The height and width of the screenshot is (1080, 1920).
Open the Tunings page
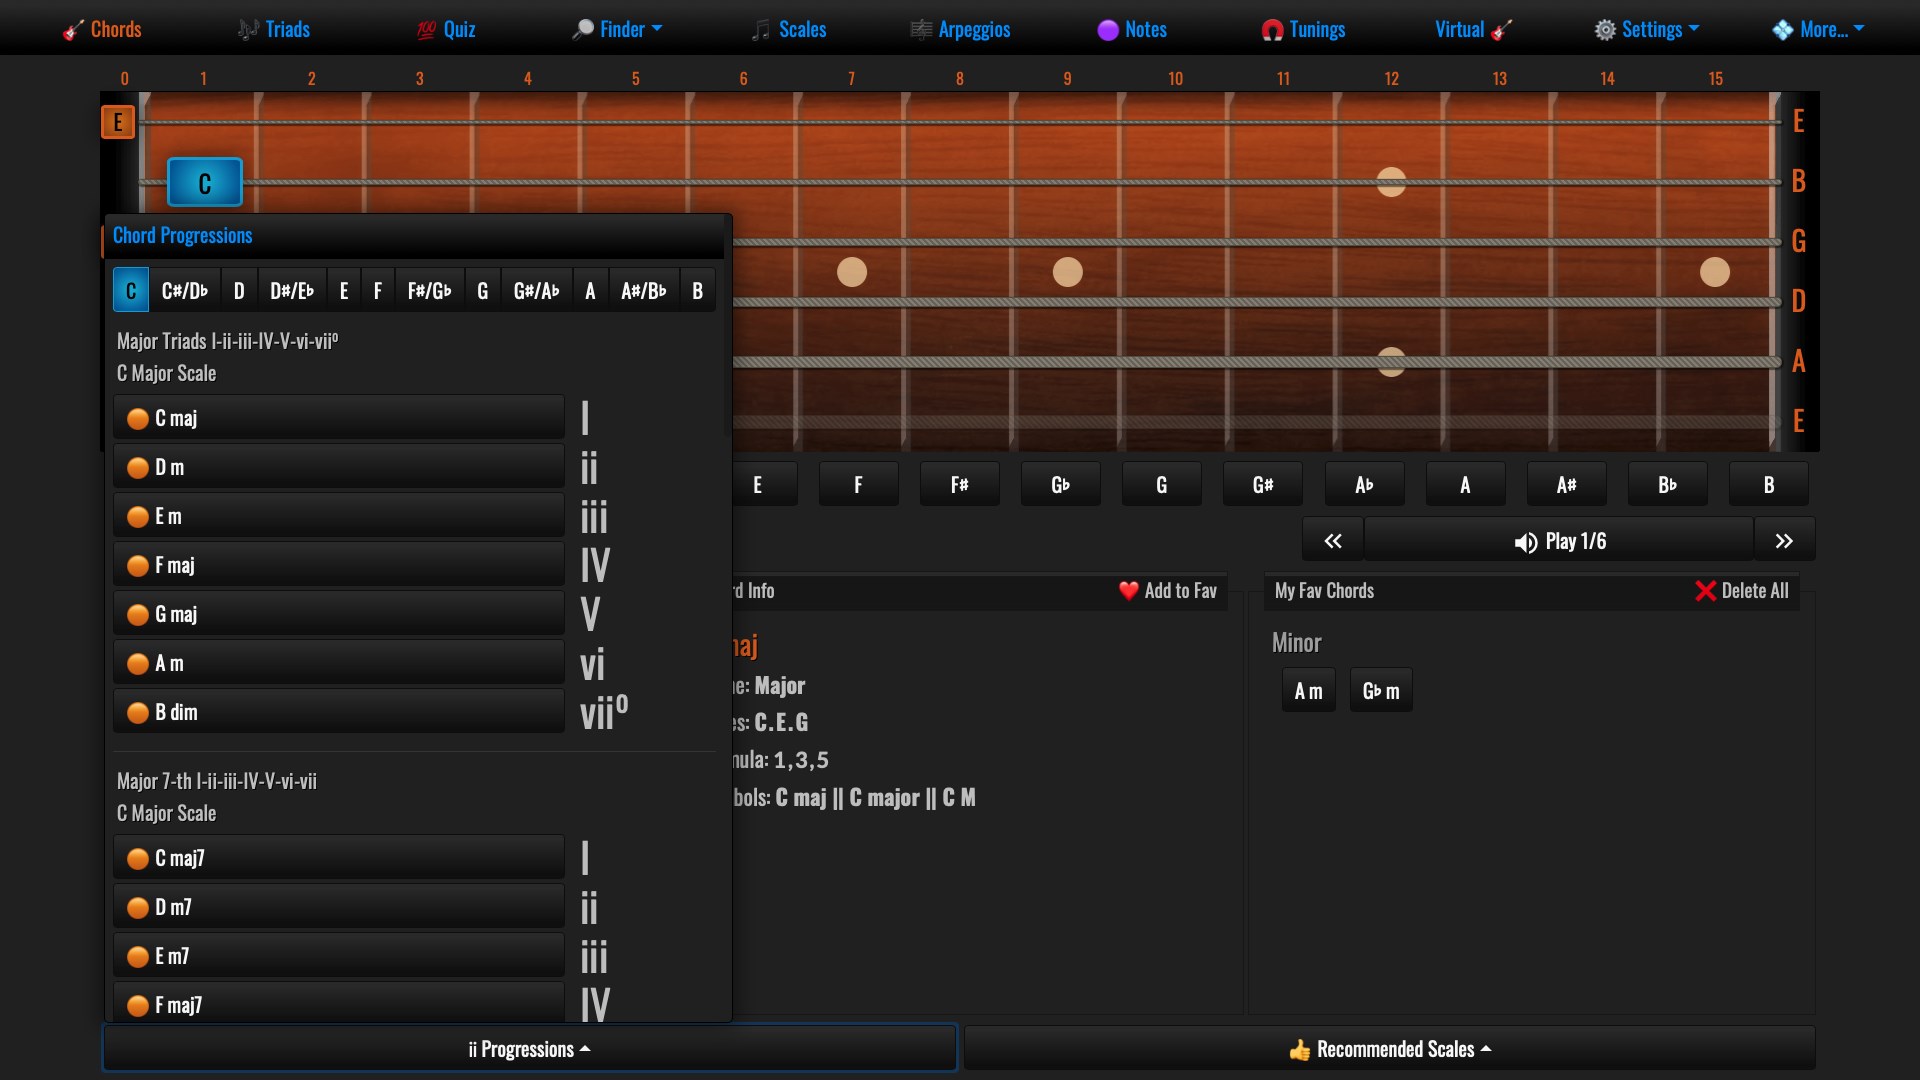(x=1303, y=29)
